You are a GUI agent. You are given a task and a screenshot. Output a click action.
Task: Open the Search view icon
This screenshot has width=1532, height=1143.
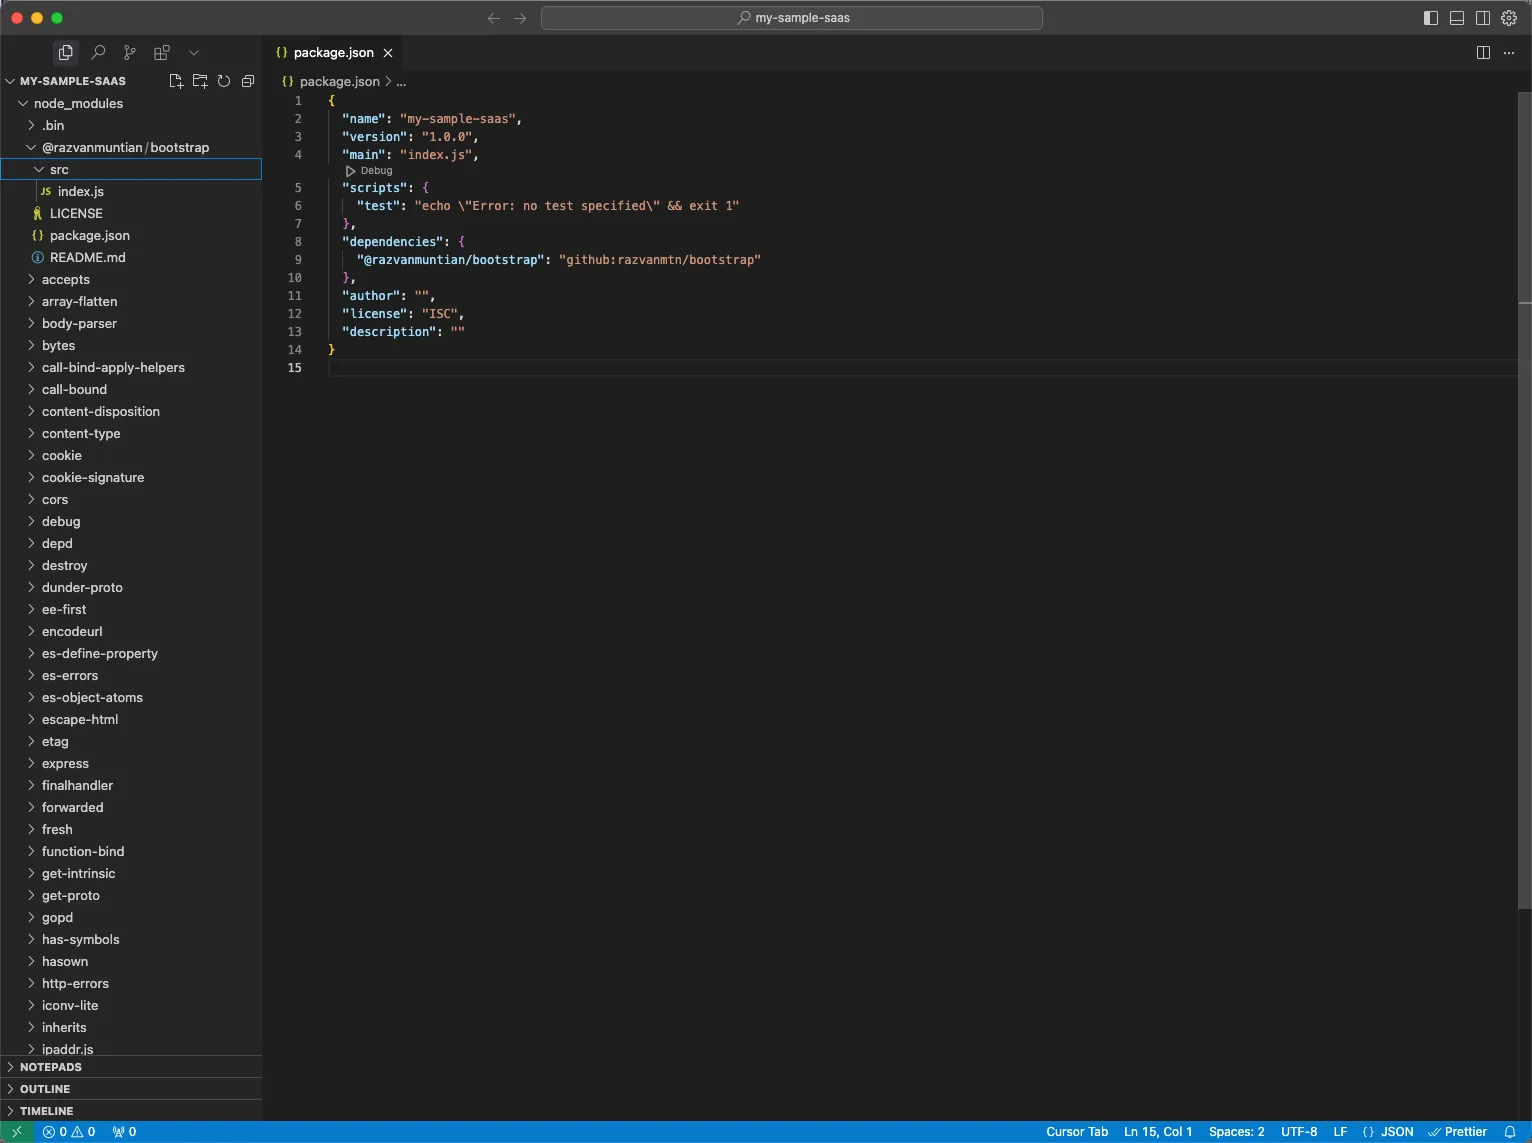[x=98, y=52]
